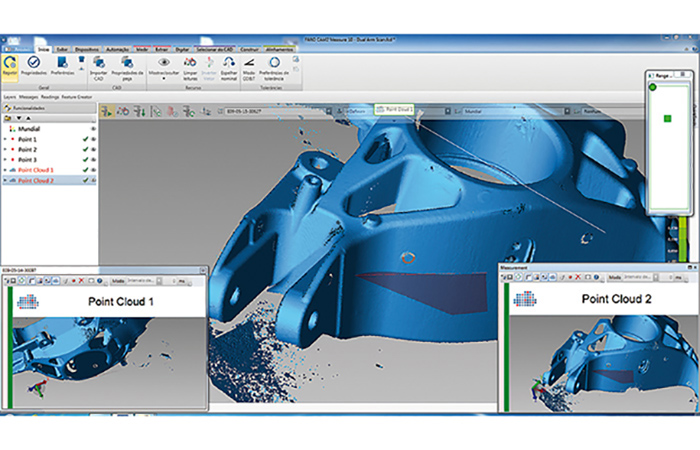Select Point 3 in the feature tree
The image size is (700, 450).
point(27,160)
